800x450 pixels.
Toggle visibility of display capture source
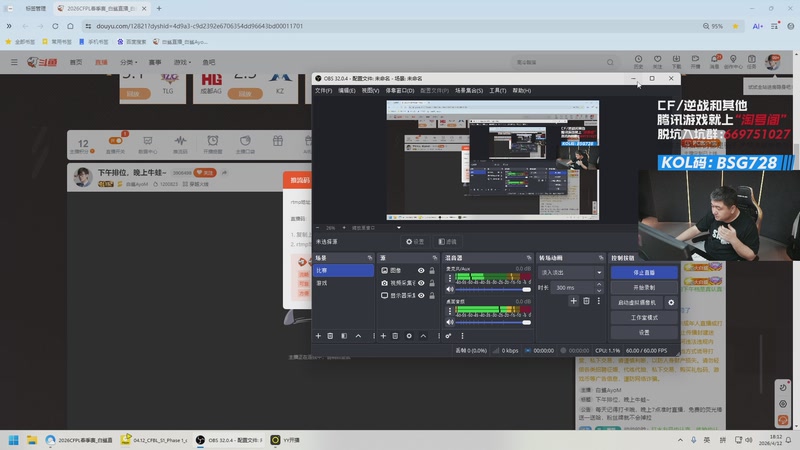point(421,295)
